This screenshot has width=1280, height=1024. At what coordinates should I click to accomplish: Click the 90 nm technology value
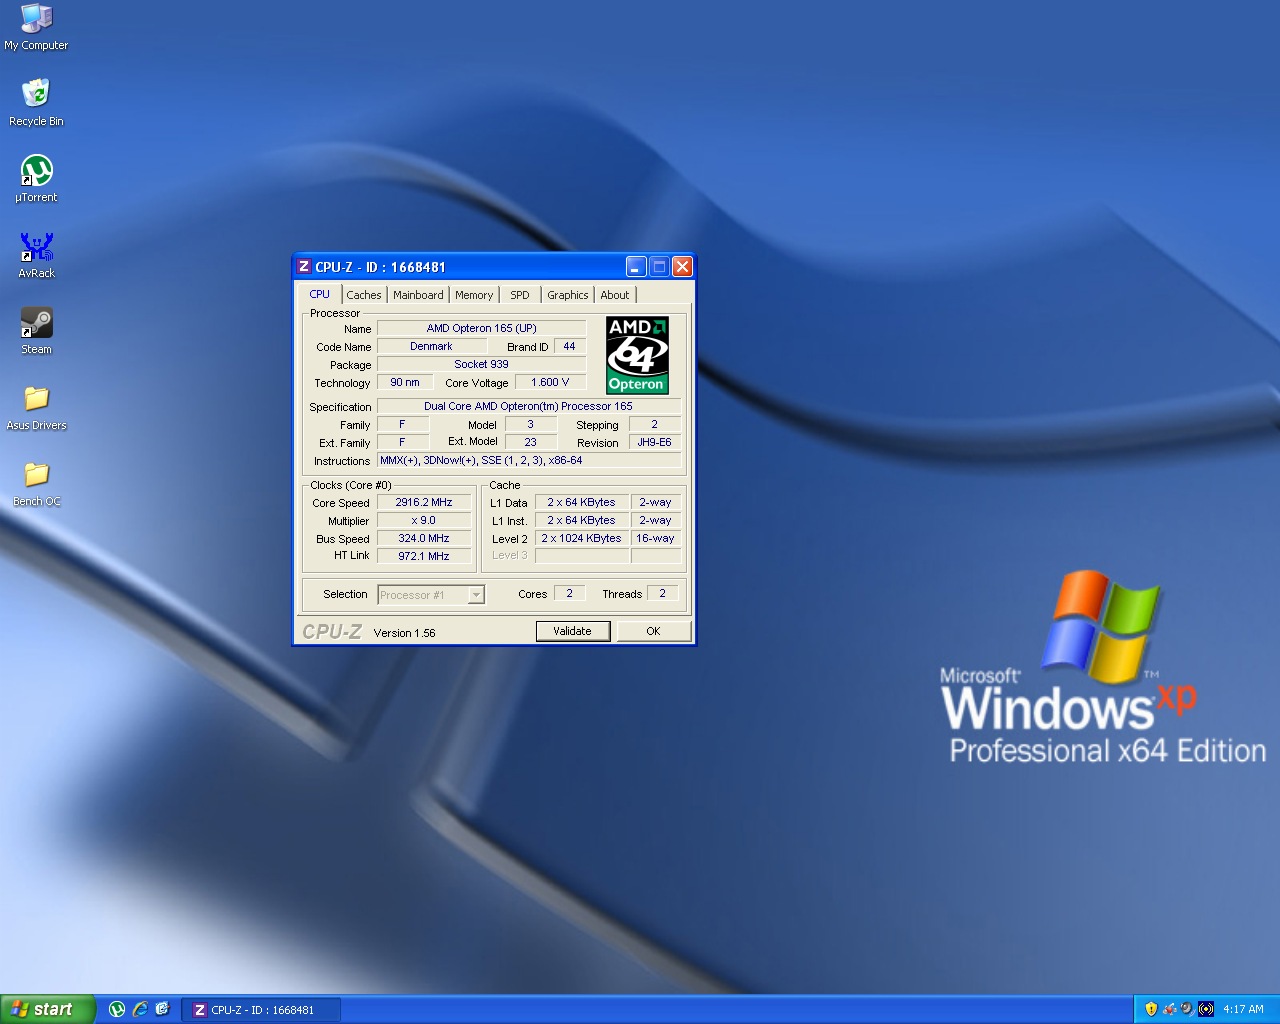tap(405, 382)
